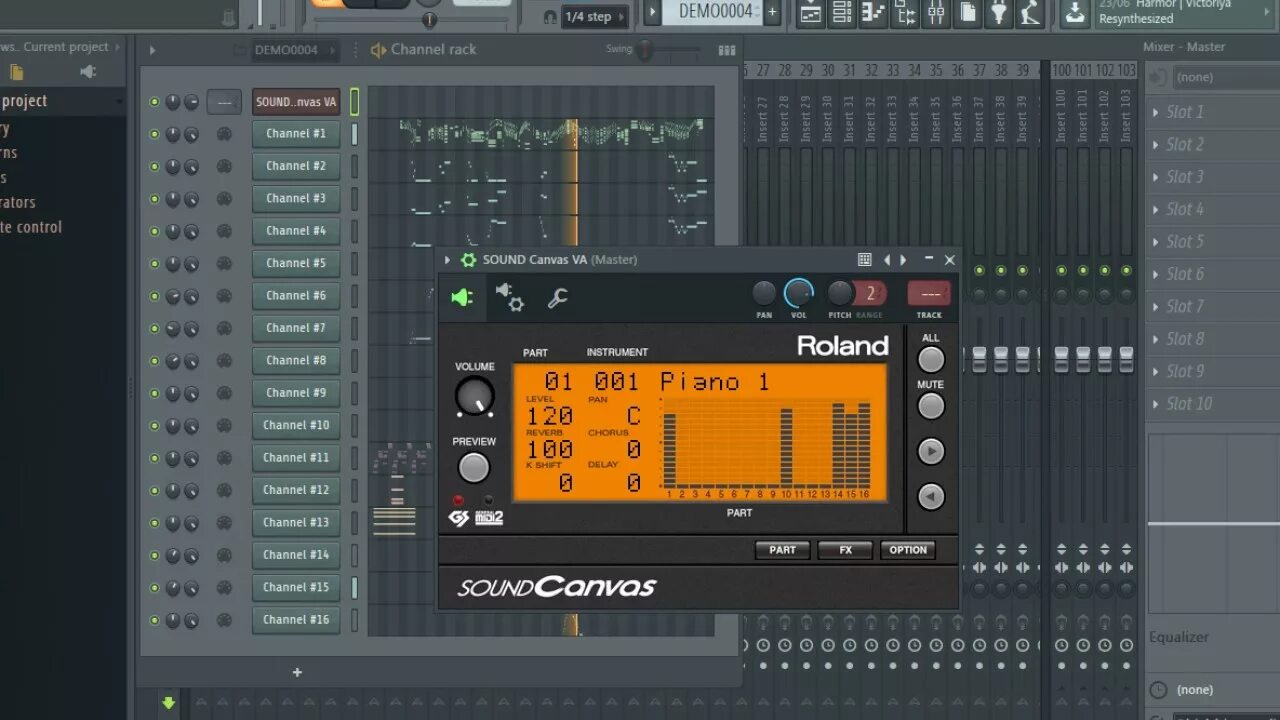This screenshot has width=1280, height=720.
Task: Mute Channel #12 with its green LED
Action: [154, 490]
